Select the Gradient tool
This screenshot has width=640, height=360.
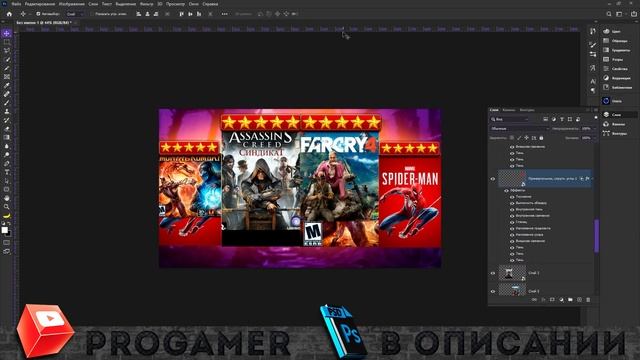(7, 137)
